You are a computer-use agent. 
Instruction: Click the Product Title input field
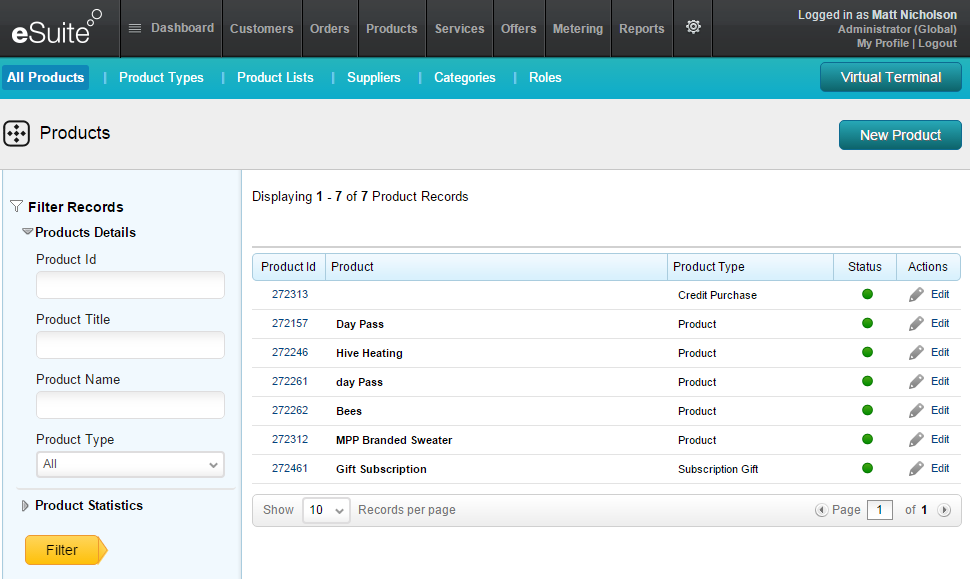tap(130, 346)
